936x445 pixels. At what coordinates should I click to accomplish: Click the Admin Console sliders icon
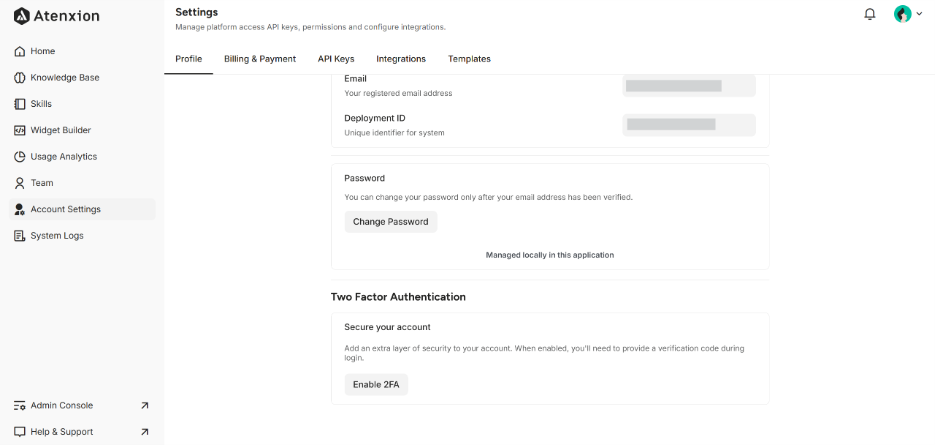tap(20, 406)
